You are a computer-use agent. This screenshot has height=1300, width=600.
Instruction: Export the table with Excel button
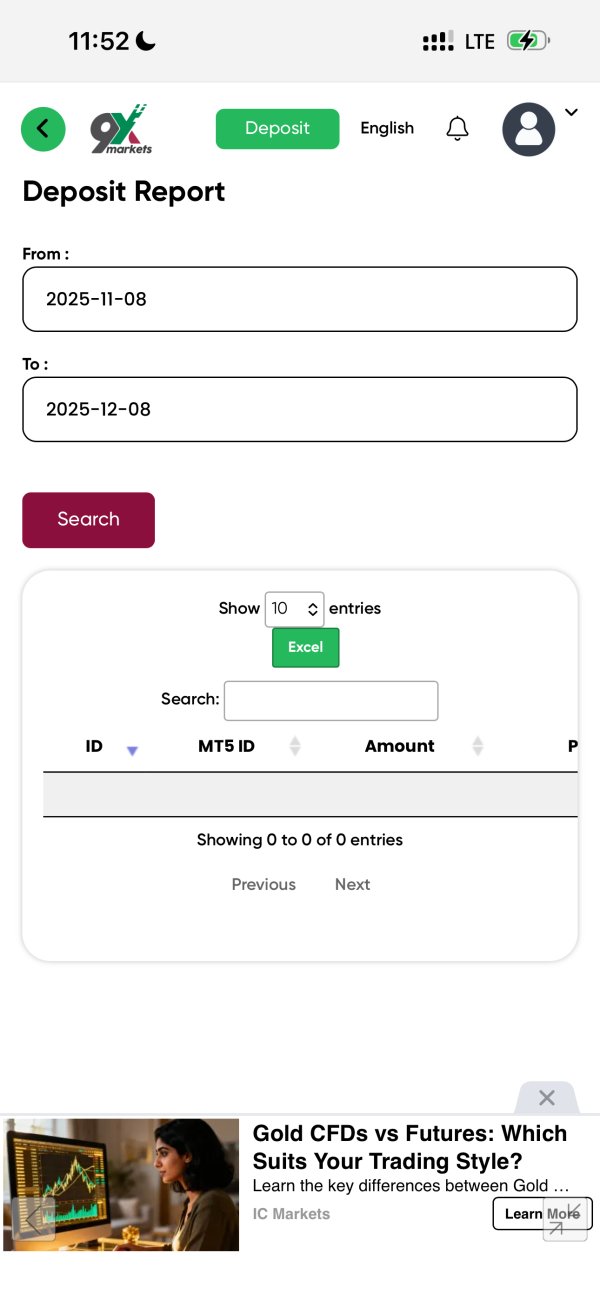[x=305, y=647]
